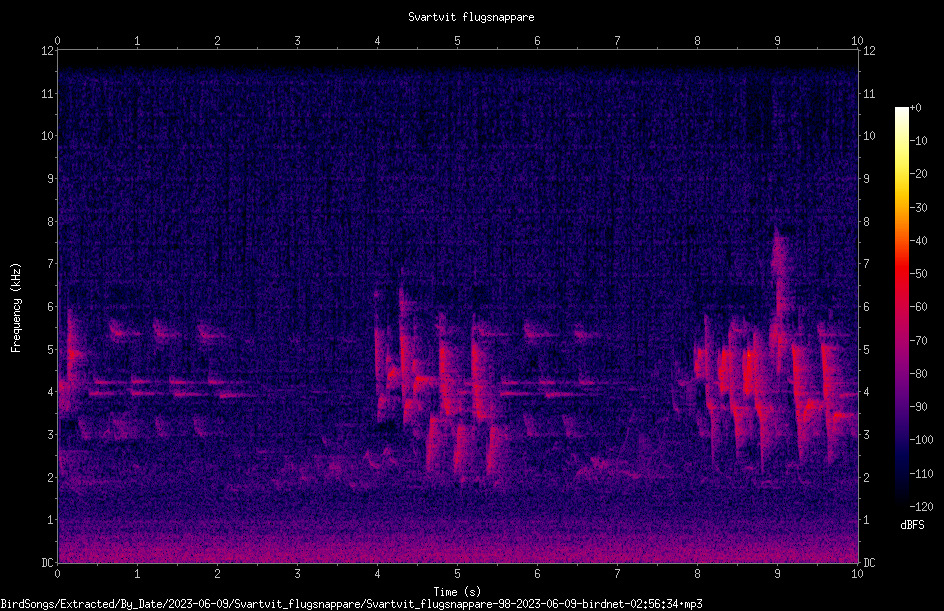
Task: Click the '3' tick label on the bottom time axis
Action: pos(297,574)
